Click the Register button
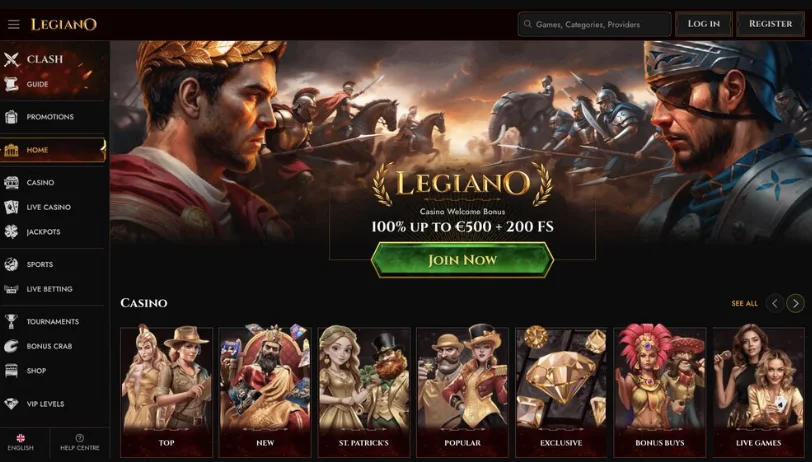Image resolution: width=812 pixels, height=462 pixels. 771,24
